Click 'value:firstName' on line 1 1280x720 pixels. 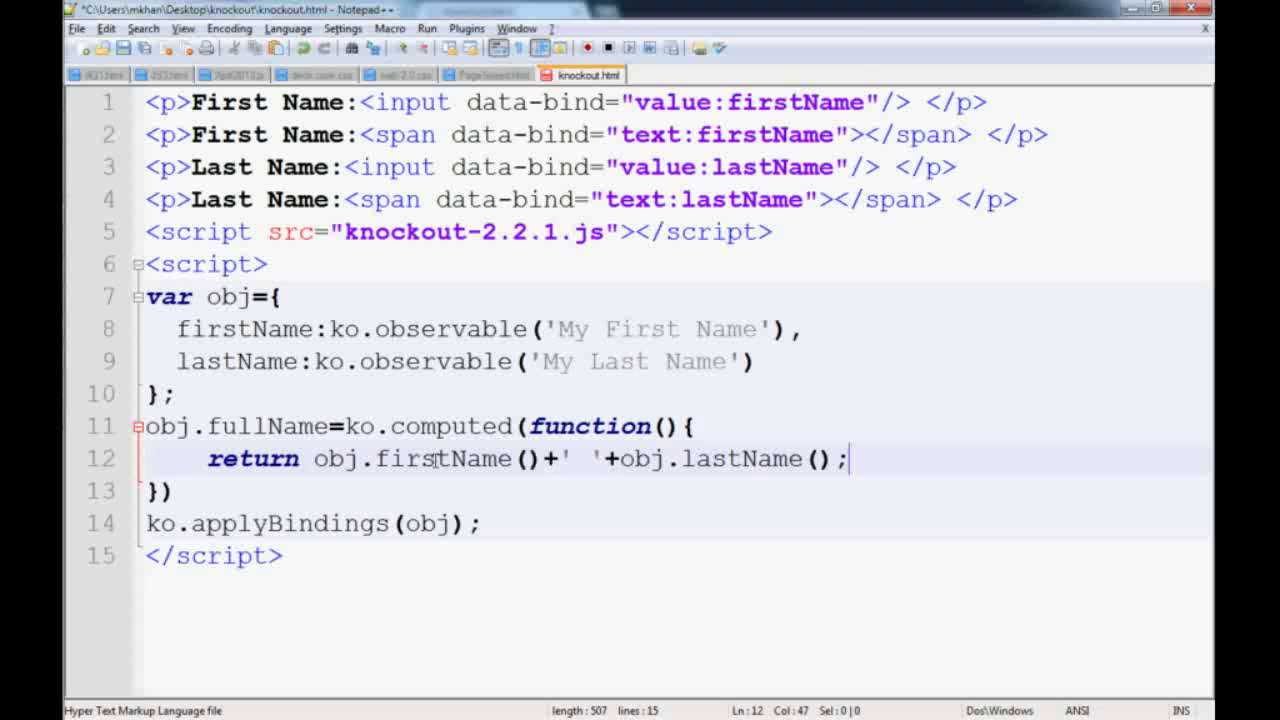[x=750, y=102]
